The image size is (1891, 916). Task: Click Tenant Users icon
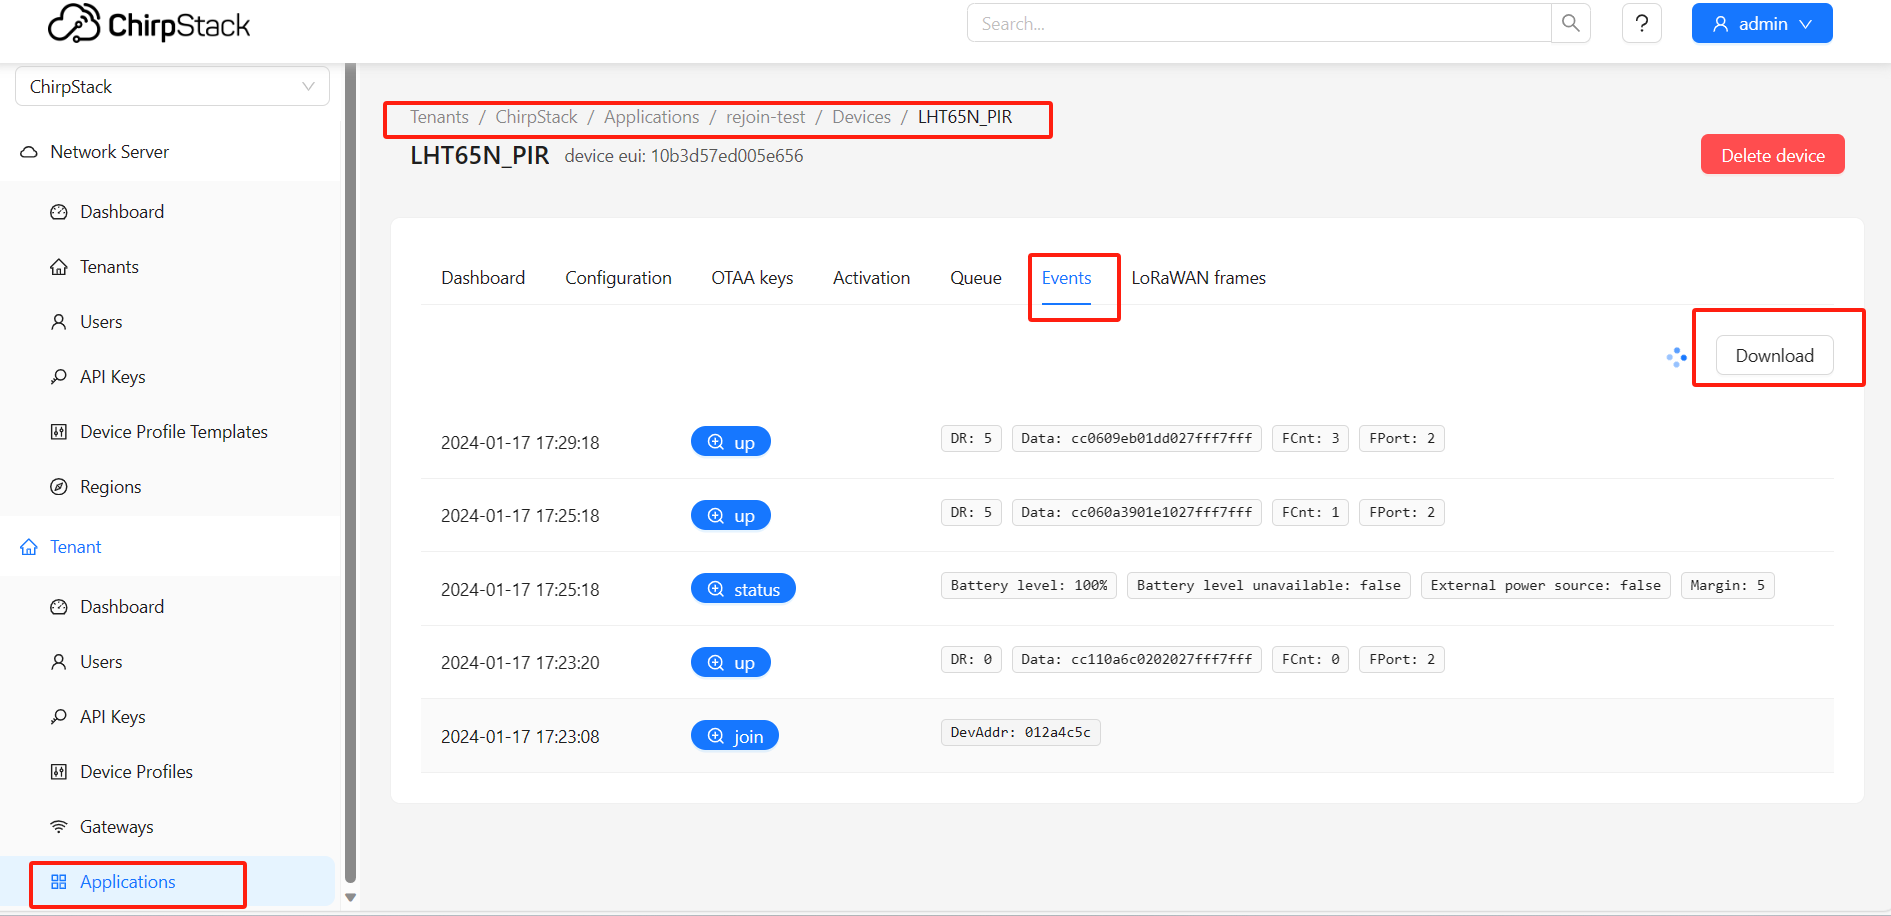click(59, 662)
